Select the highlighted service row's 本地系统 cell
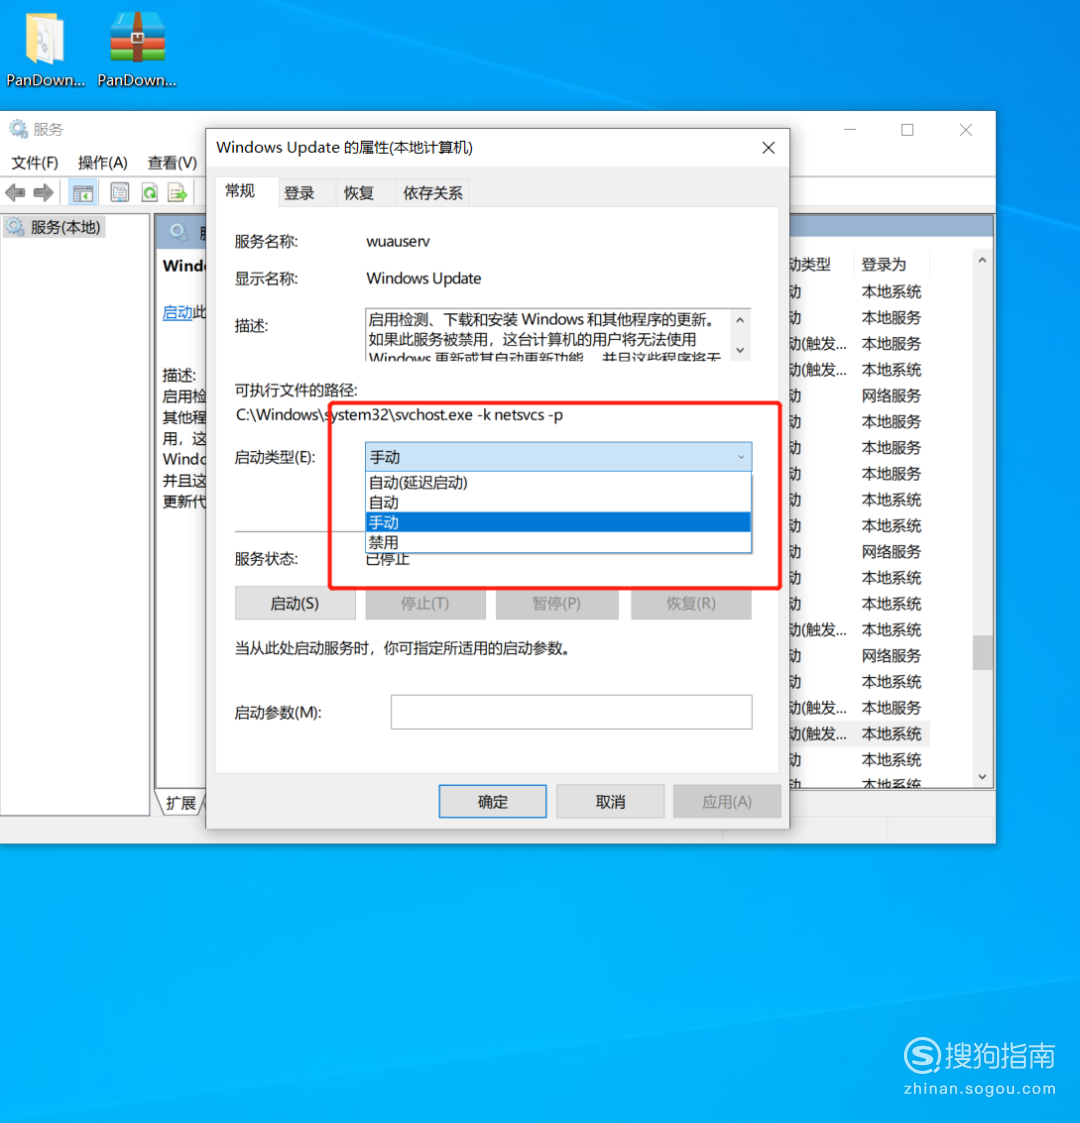The height and width of the screenshot is (1123, 1080). pyautogui.click(x=892, y=733)
